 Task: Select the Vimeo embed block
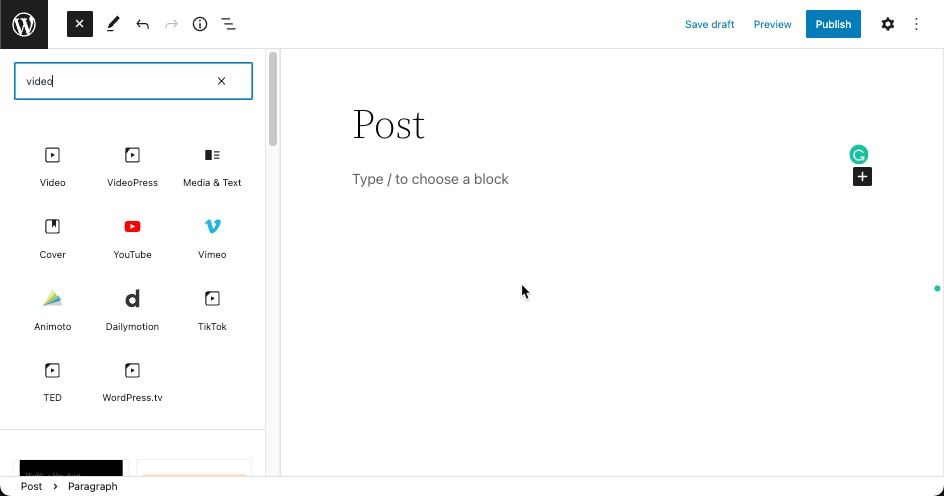(212, 237)
